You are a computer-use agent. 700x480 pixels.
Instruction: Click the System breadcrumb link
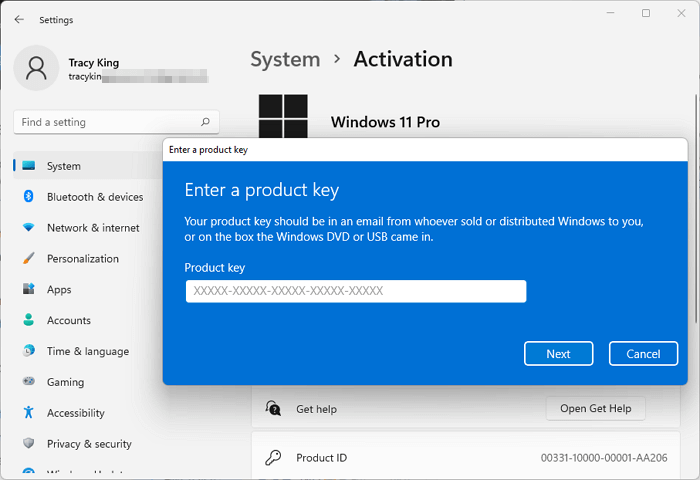[285, 59]
